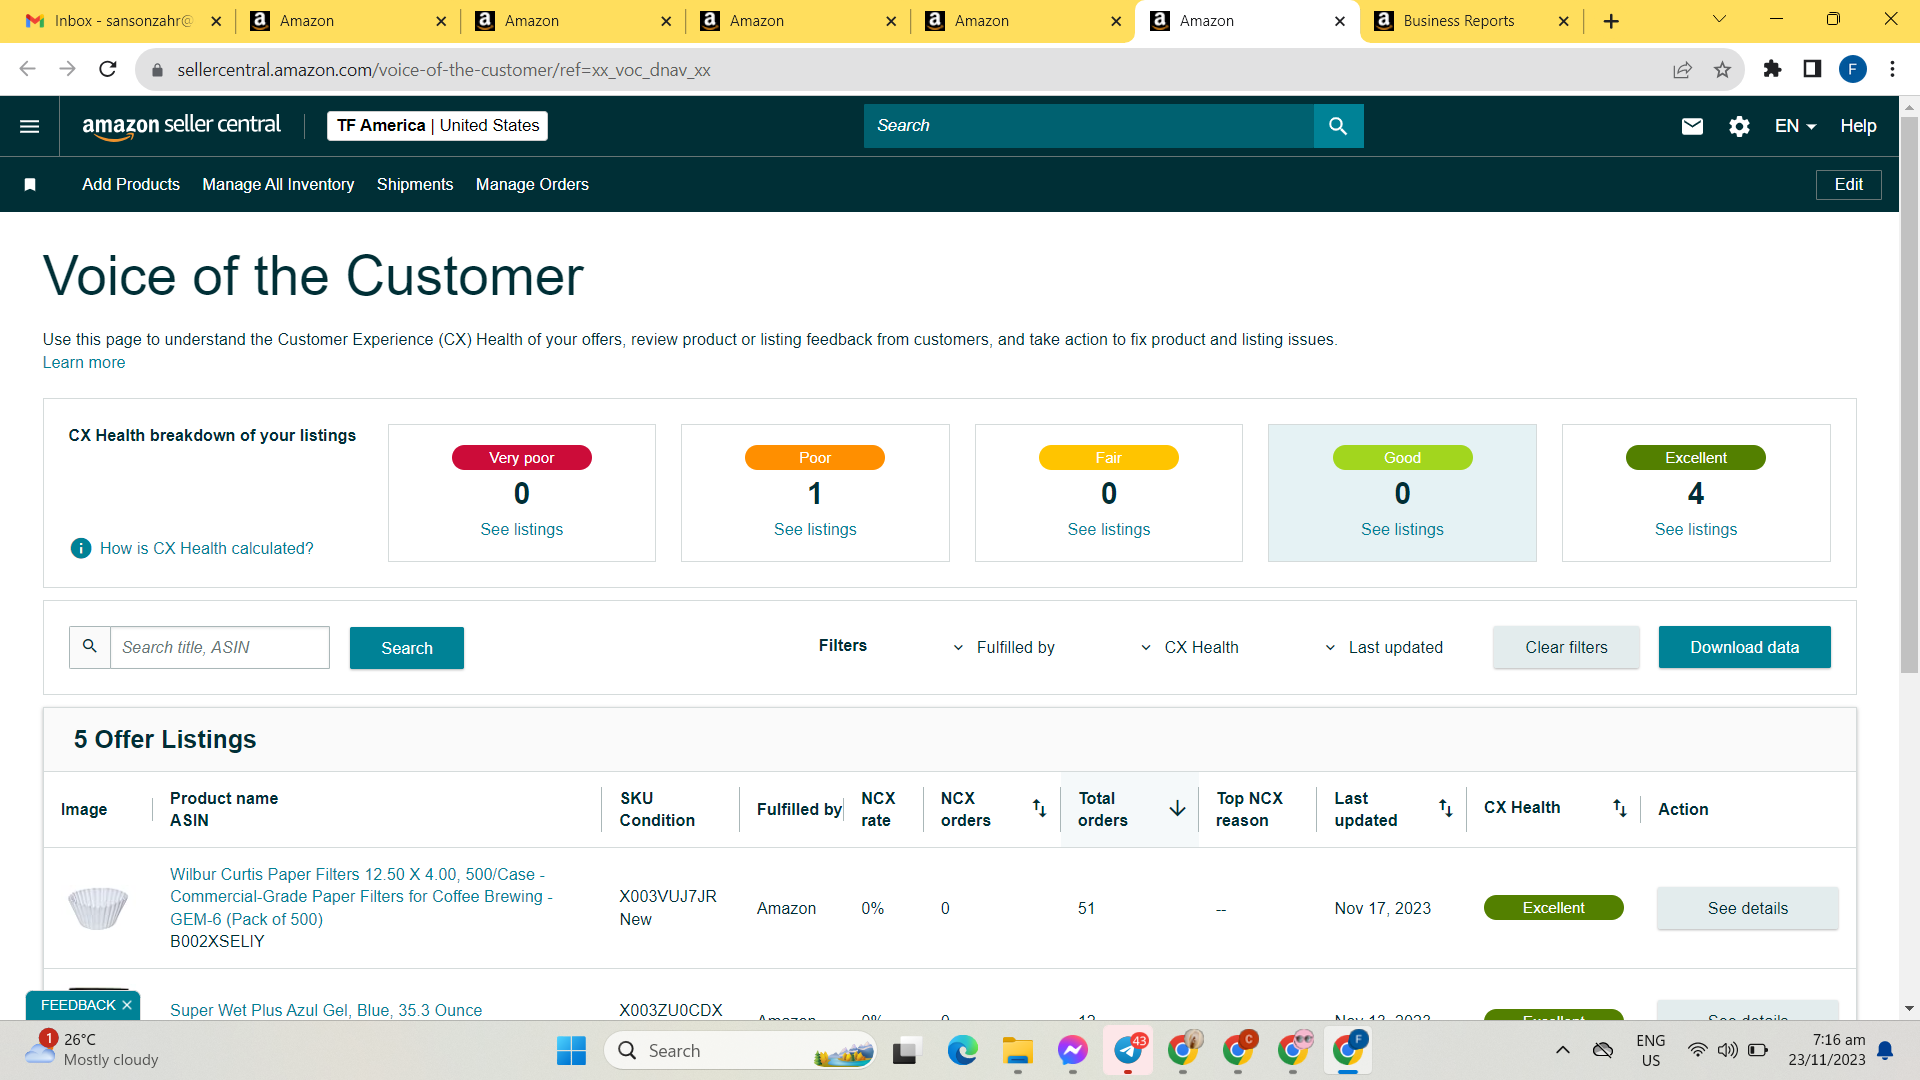This screenshot has height=1080, width=1920.
Task: Open Microsoft Edge from the taskbar
Action: 962,1051
